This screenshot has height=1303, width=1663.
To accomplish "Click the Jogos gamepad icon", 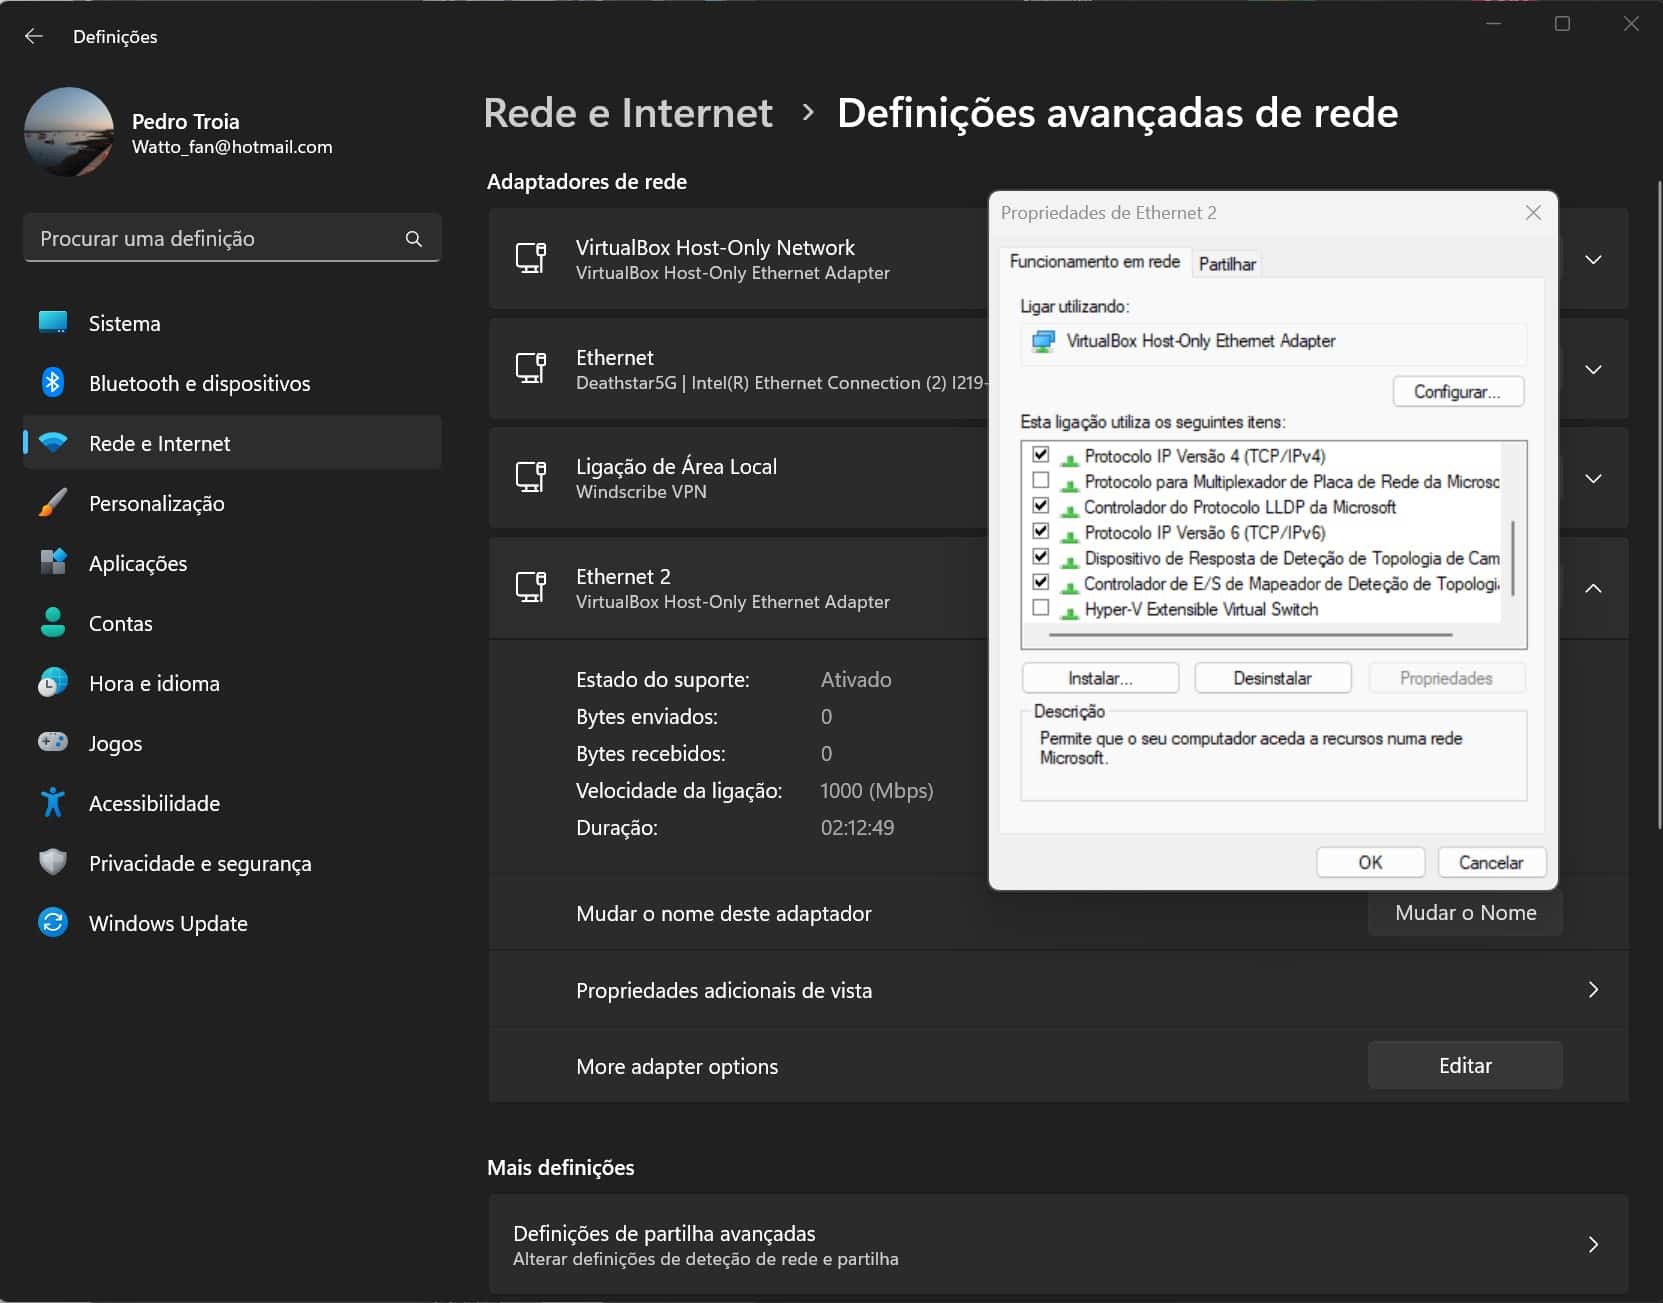I will (53, 742).
